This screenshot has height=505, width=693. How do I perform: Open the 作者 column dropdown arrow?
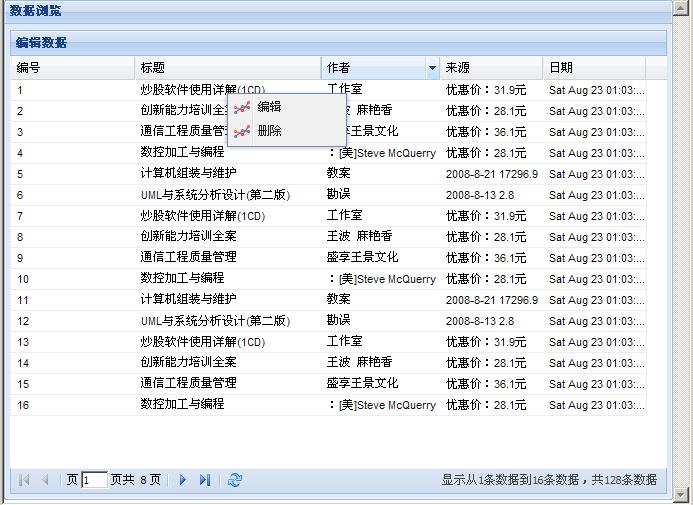pos(432,68)
